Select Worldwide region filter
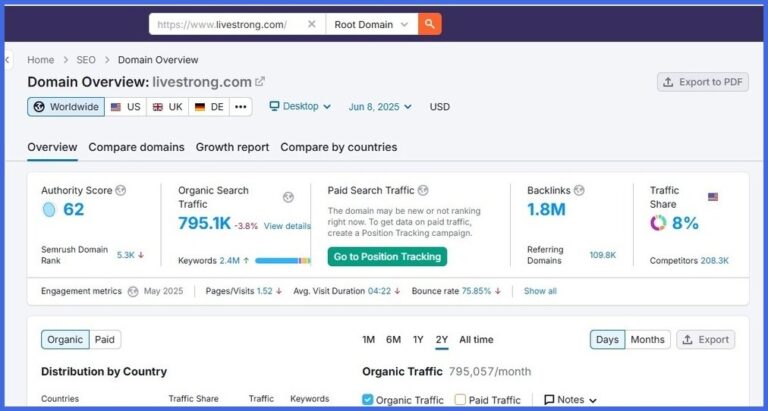768x411 pixels. (66, 107)
